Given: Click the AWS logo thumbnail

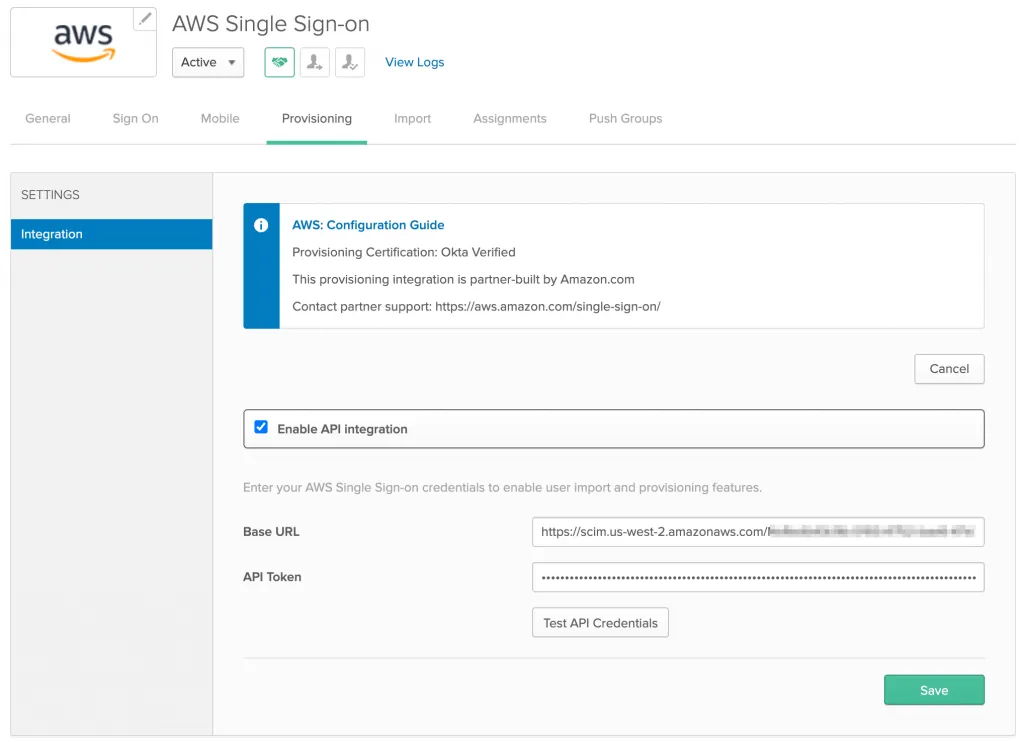Looking at the screenshot, I should pyautogui.click(x=84, y=42).
